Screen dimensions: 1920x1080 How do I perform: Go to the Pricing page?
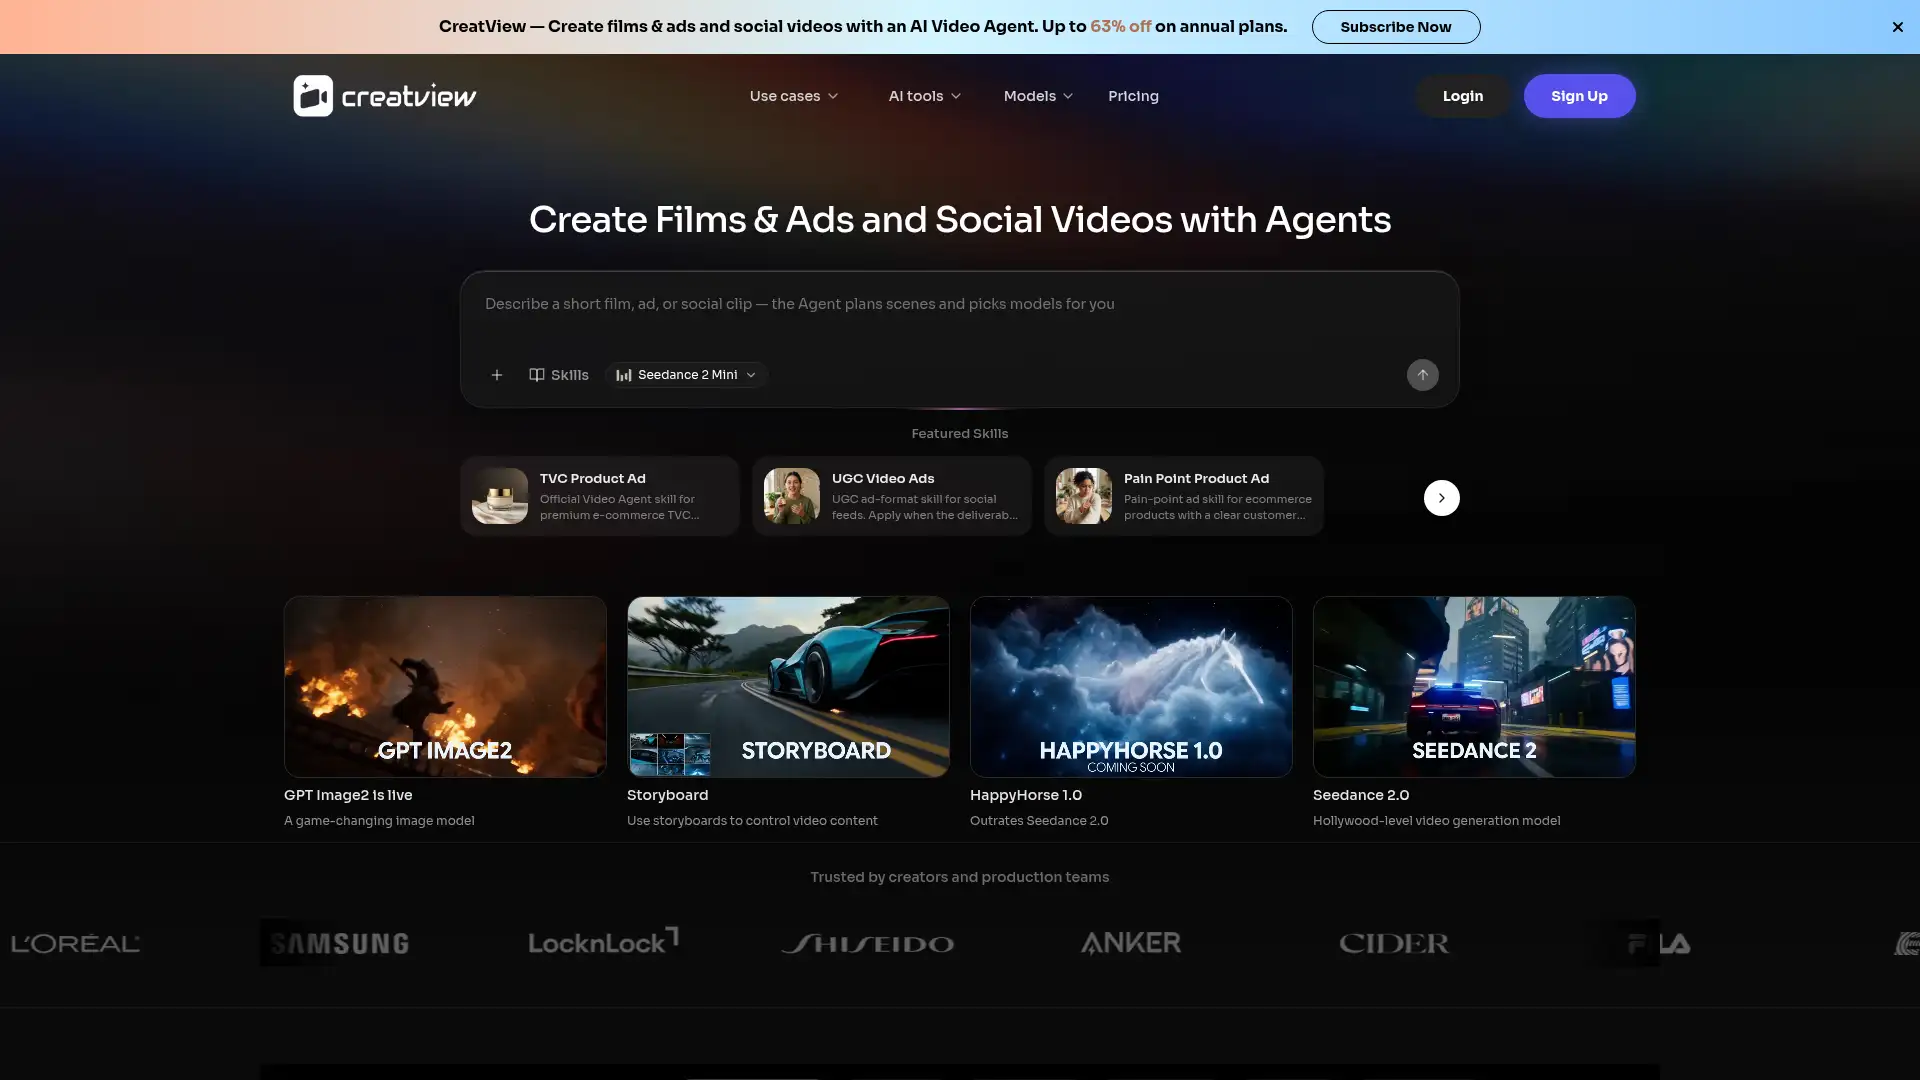click(1133, 96)
